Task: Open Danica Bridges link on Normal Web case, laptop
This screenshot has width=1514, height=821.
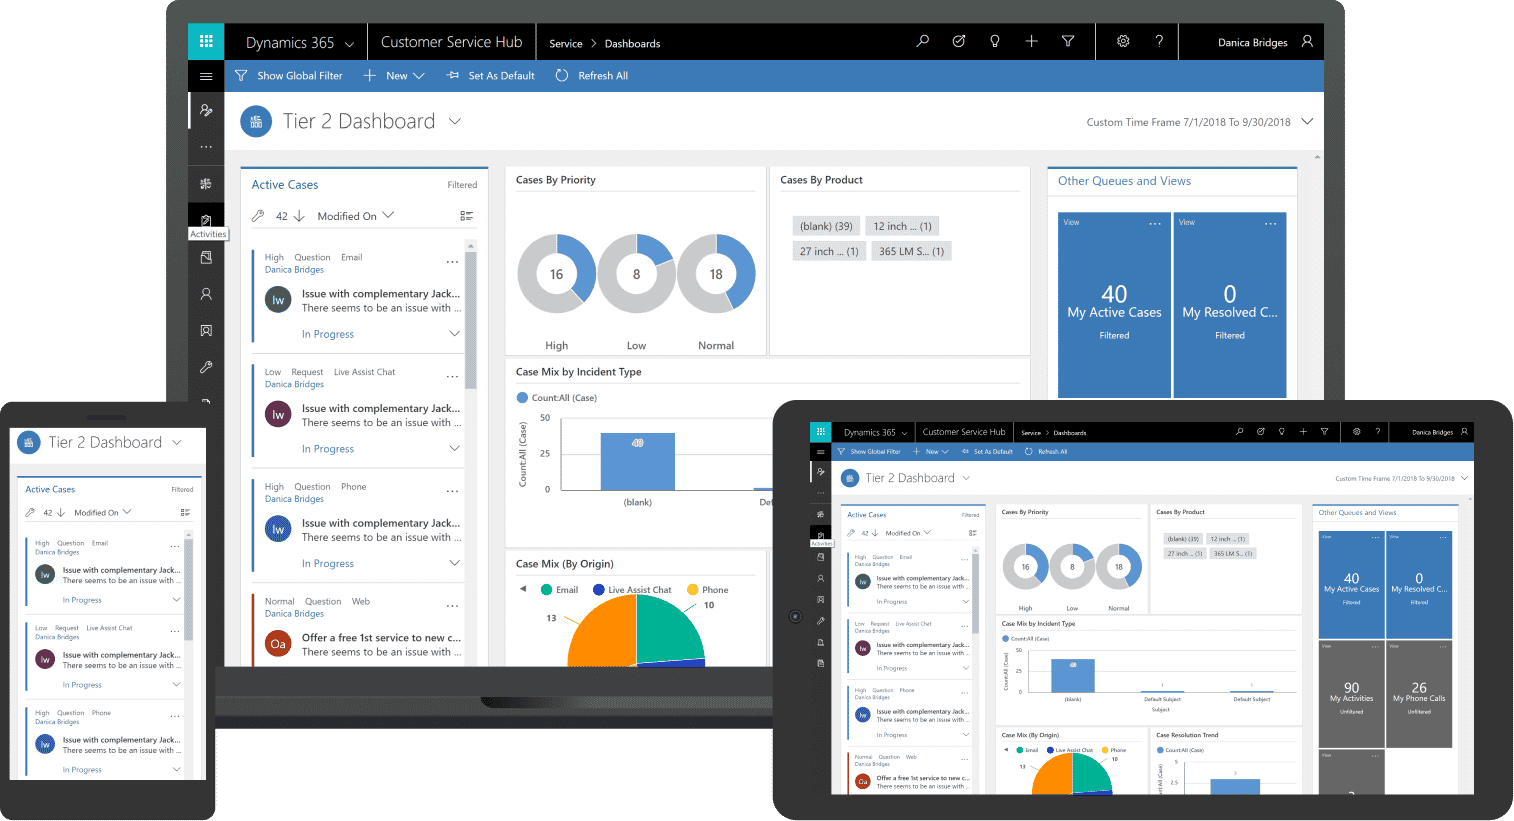Action: pos(294,614)
